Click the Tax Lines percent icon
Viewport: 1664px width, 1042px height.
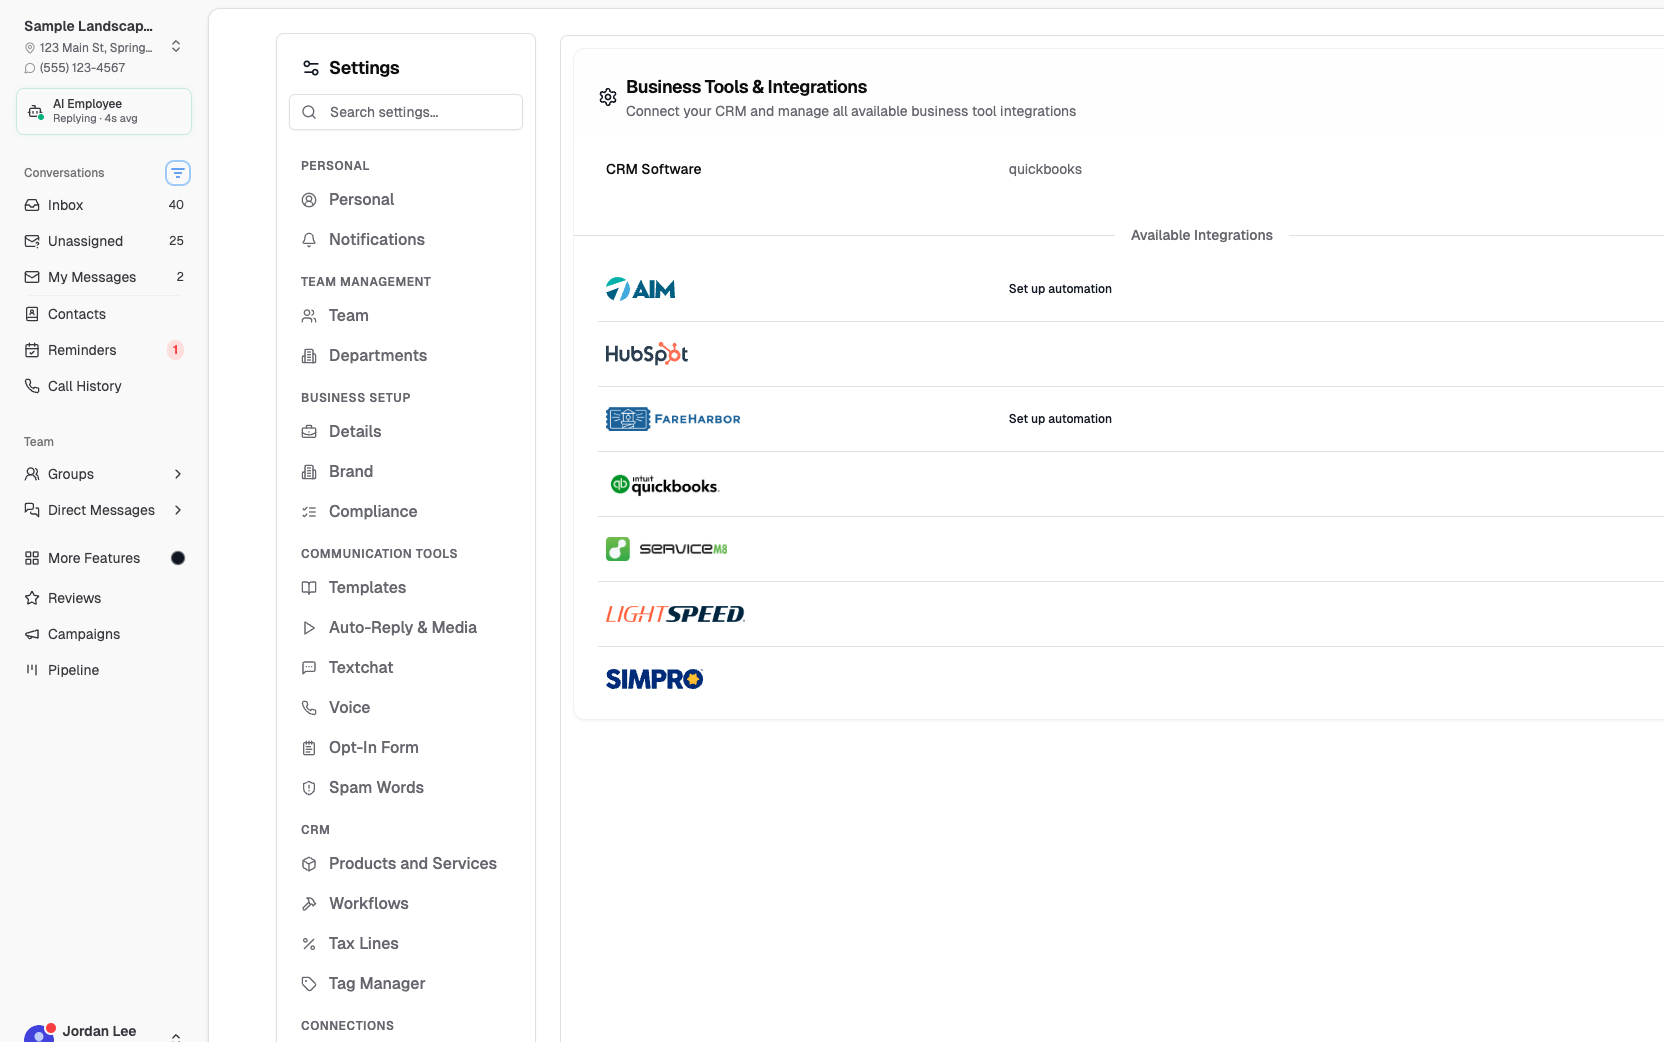point(309,944)
